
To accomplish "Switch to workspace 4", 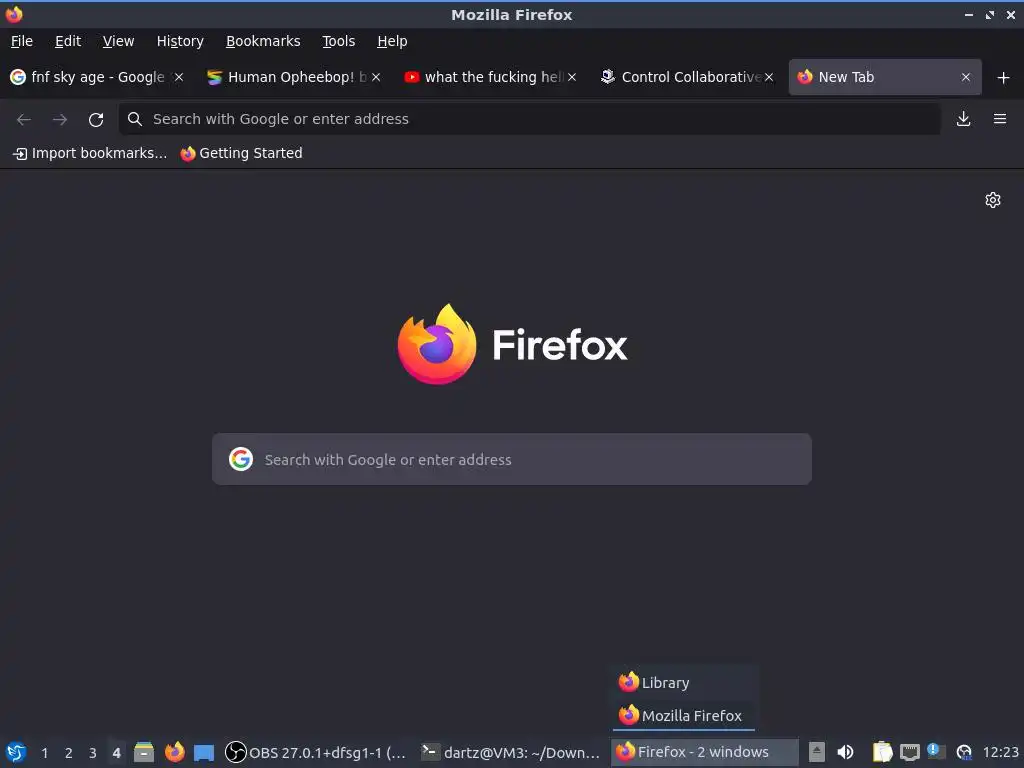I will pos(117,753).
